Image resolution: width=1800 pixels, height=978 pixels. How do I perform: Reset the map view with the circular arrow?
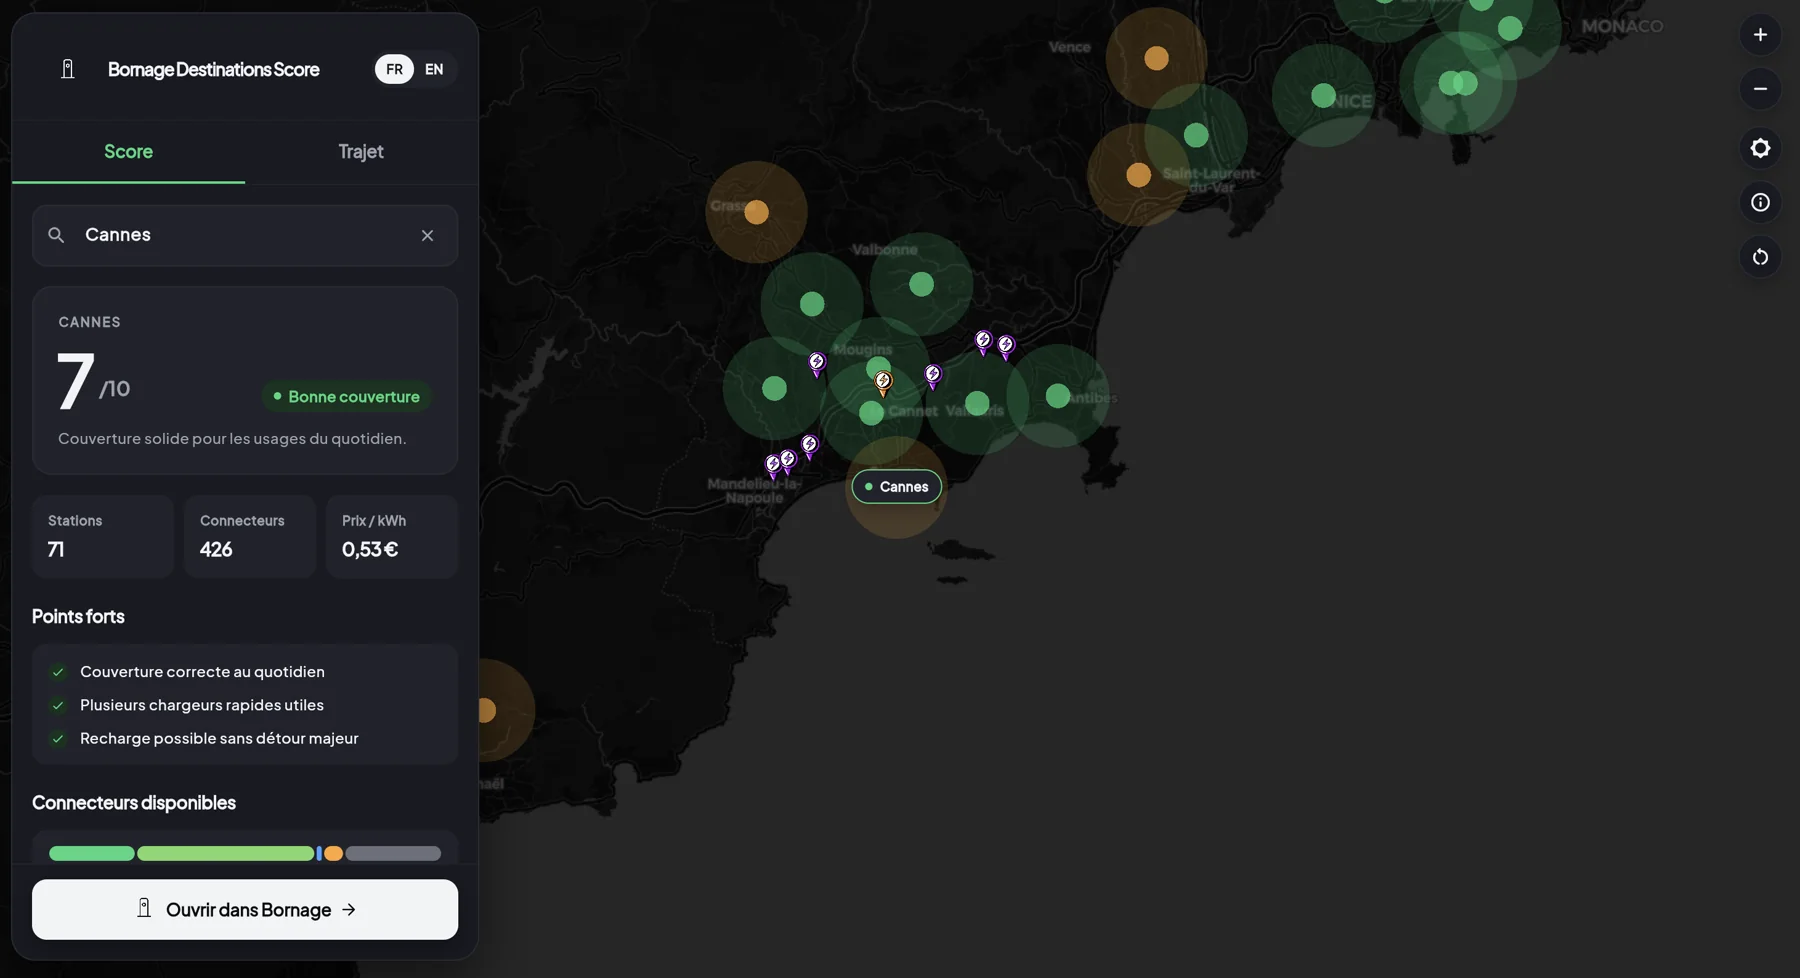tap(1760, 257)
